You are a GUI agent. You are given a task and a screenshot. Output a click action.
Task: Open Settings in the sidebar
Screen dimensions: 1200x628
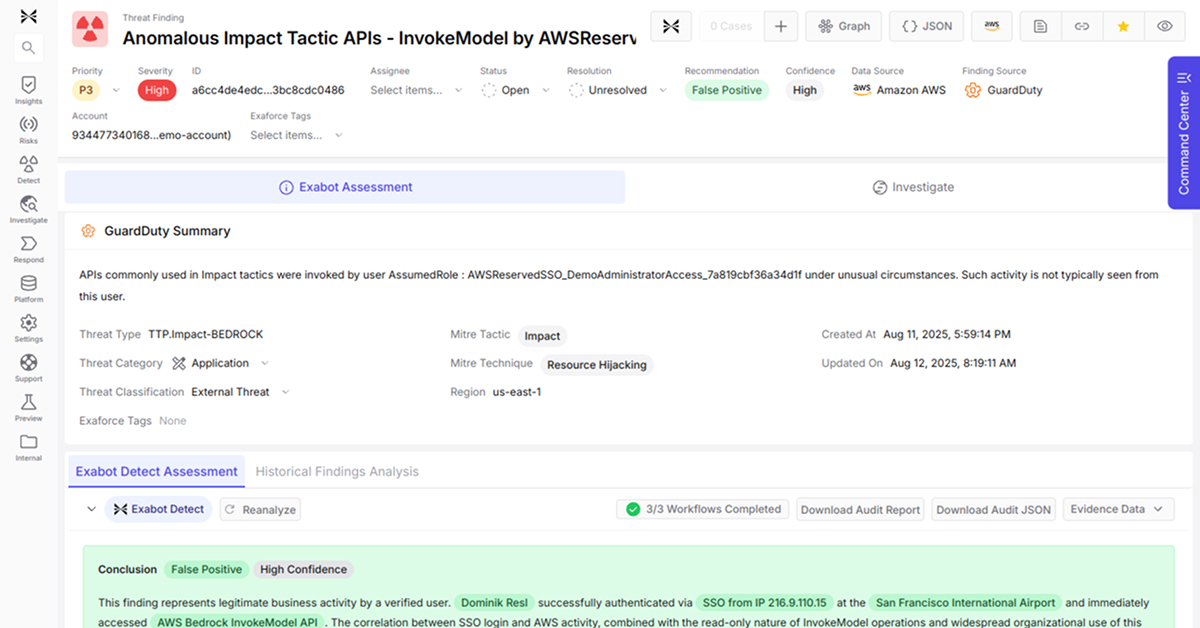pyautogui.click(x=28, y=328)
